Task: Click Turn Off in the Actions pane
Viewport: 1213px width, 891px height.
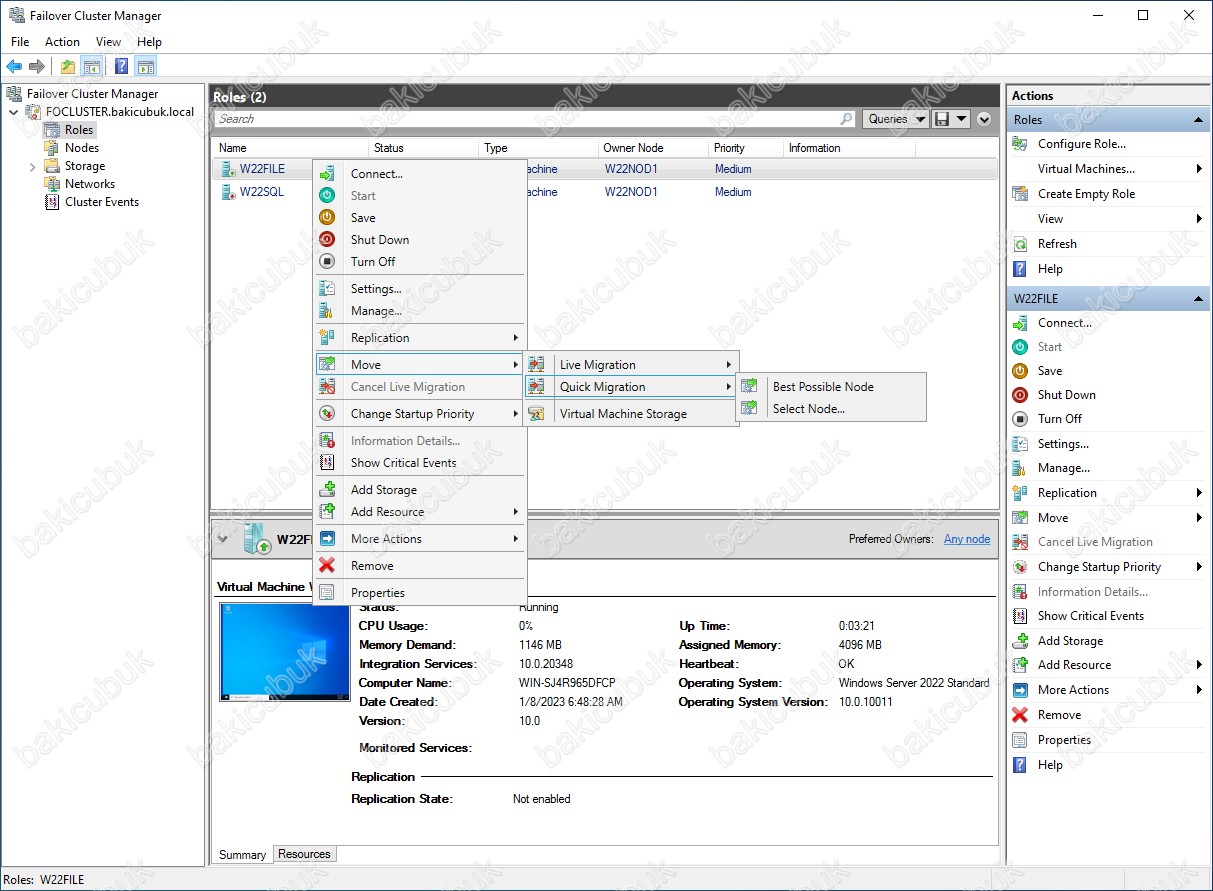Action: tap(1059, 419)
